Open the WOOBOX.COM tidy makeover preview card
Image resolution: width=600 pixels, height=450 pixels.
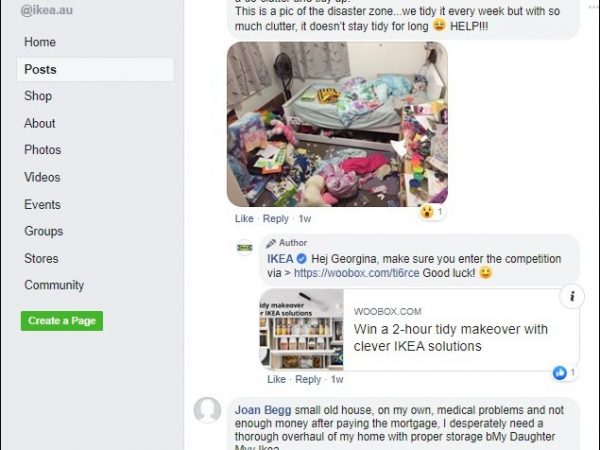tap(419, 330)
